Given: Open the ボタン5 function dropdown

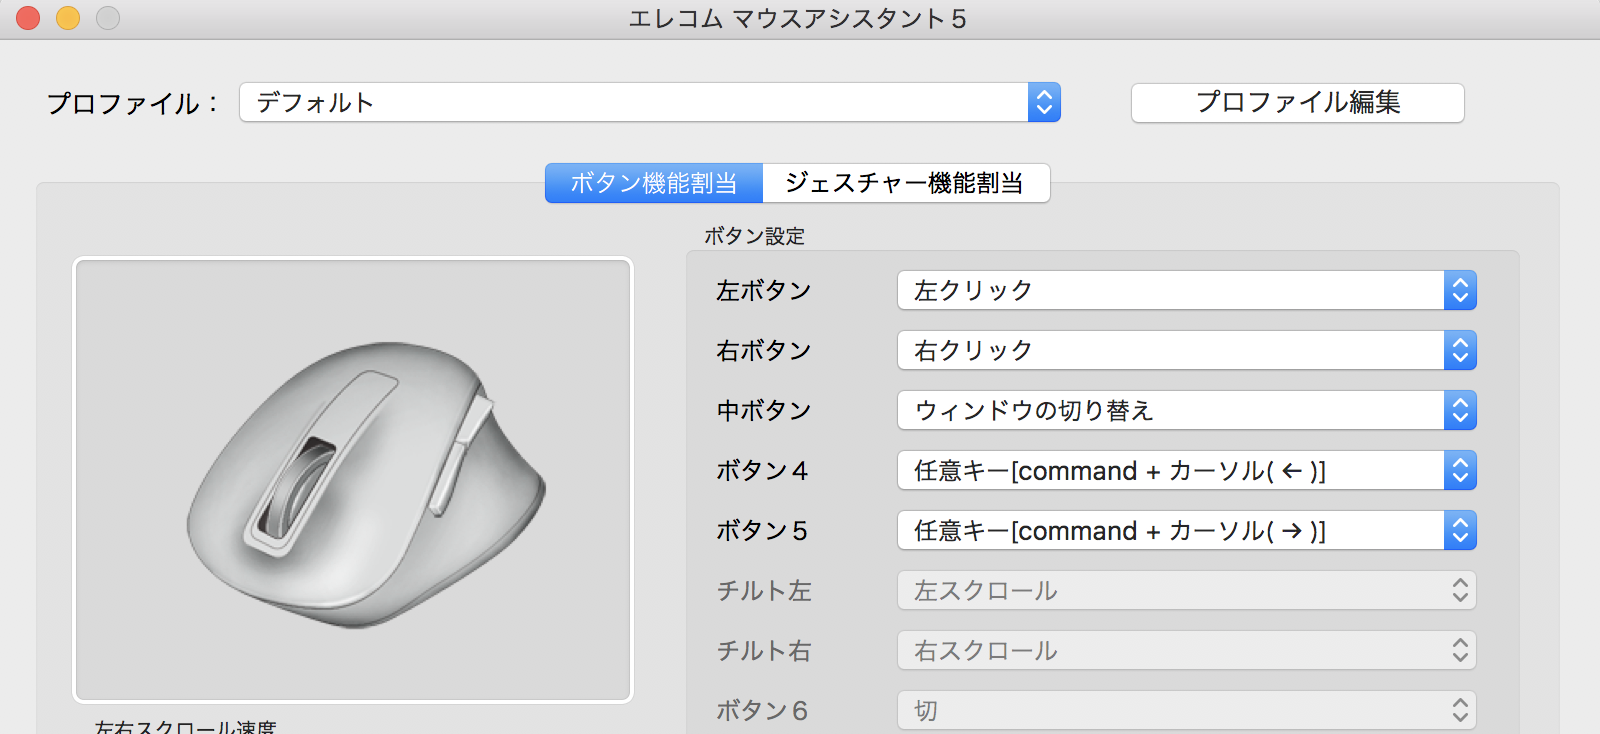Looking at the screenshot, I should click(x=1187, y=530).
